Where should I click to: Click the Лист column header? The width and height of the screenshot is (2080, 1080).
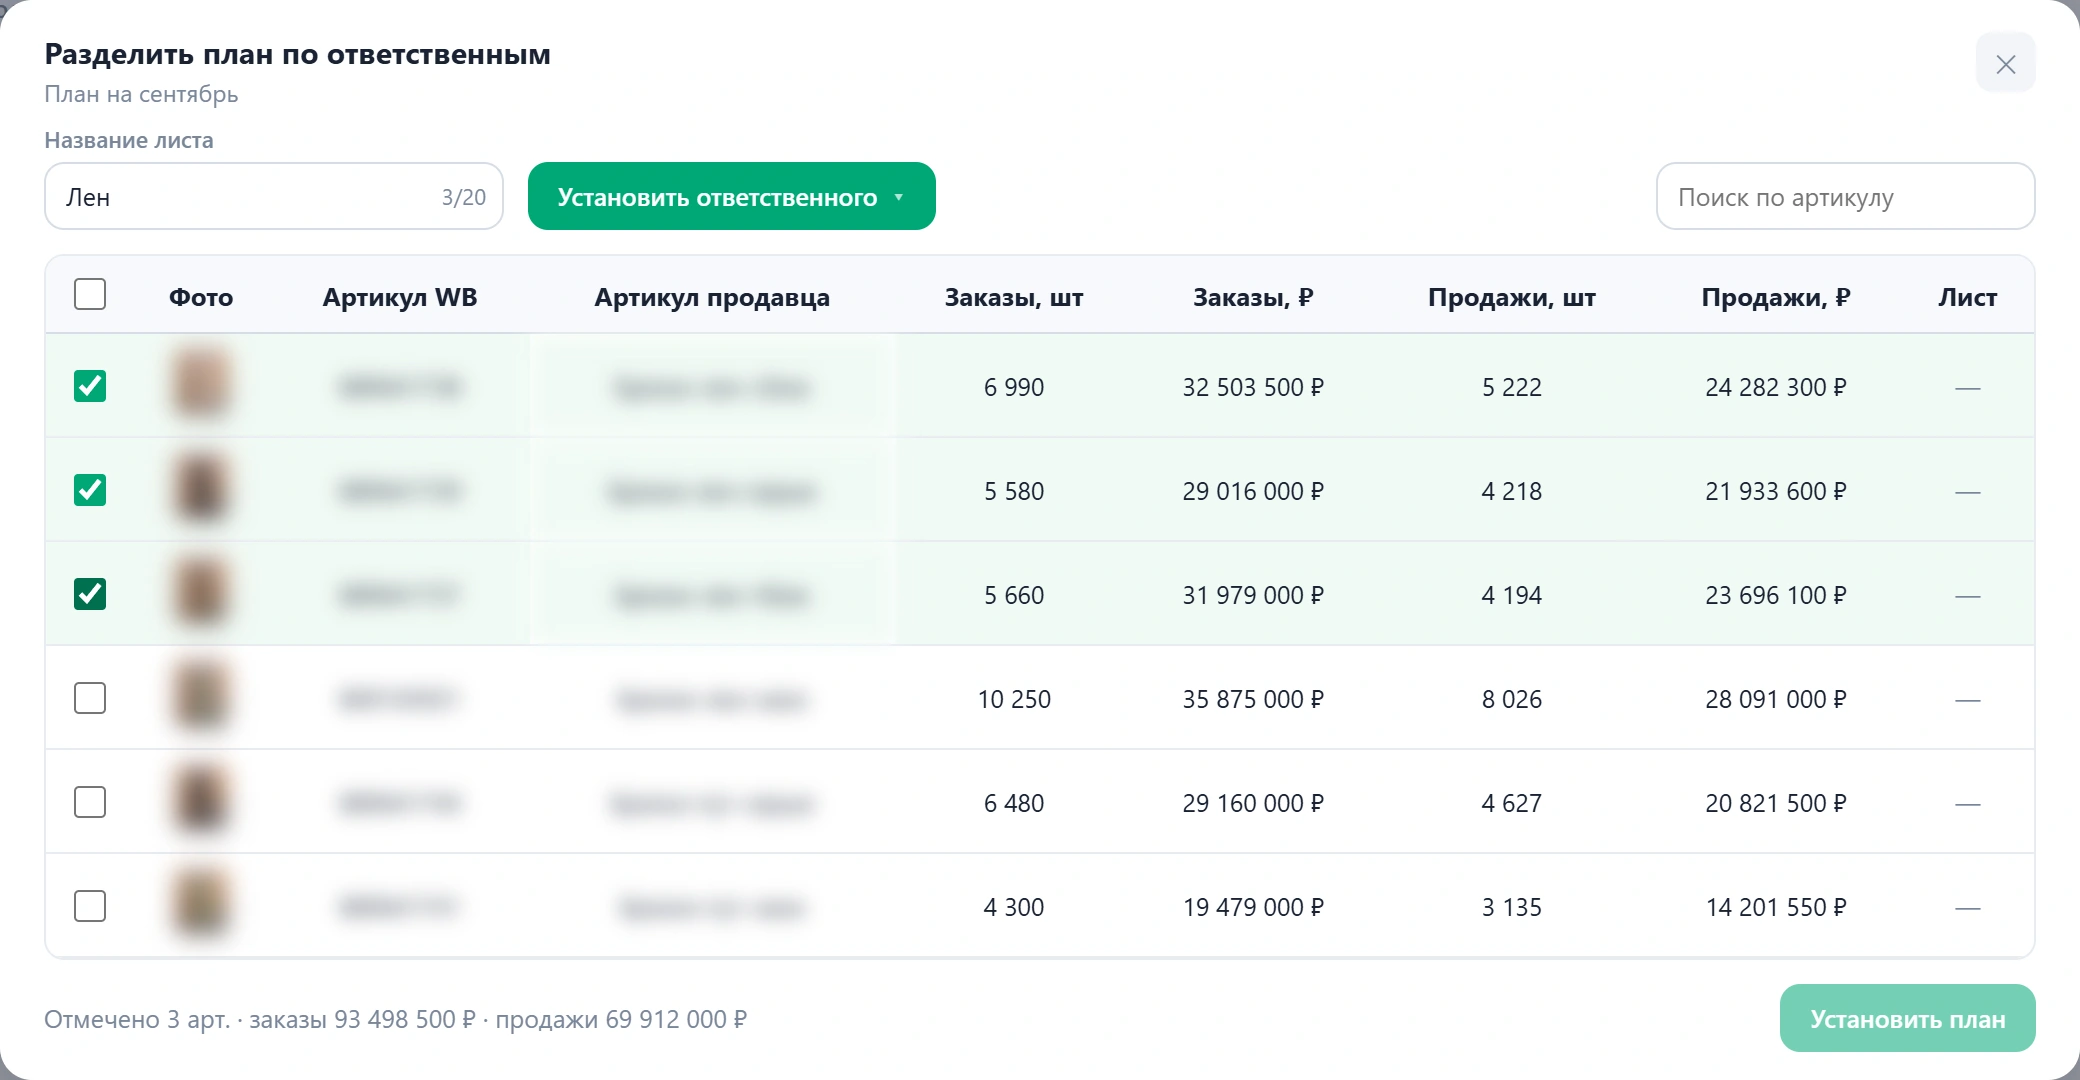click(x=1967, y=297)
